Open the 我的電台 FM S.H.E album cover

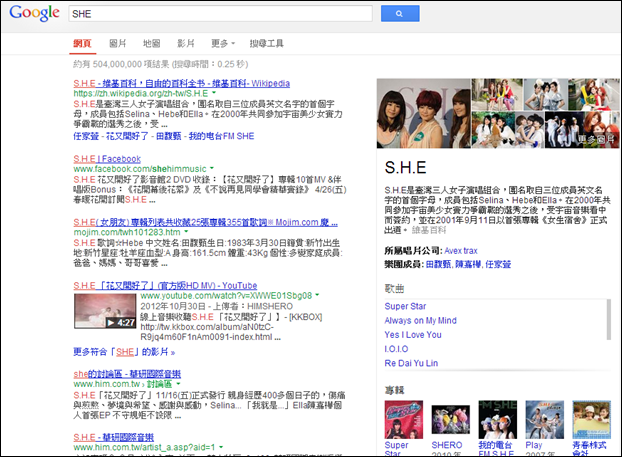click(x=498, y=419)
